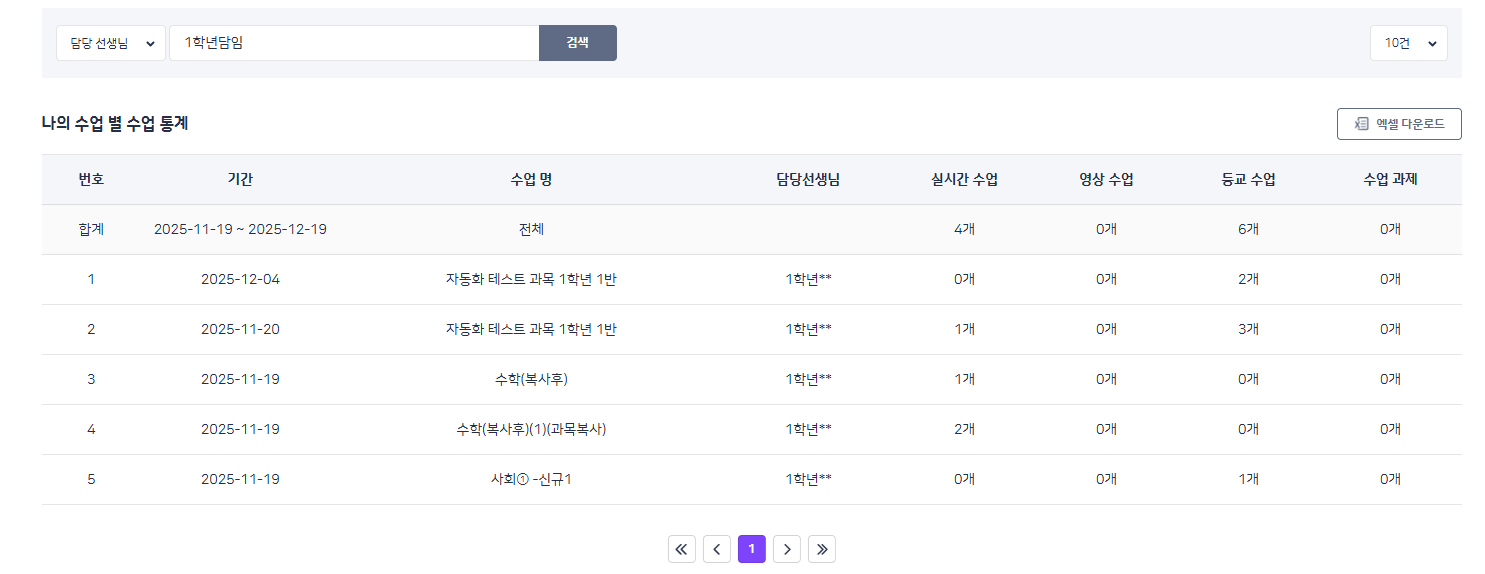Go to next page arrow
Screen dimensions: 1485x574
787,549
